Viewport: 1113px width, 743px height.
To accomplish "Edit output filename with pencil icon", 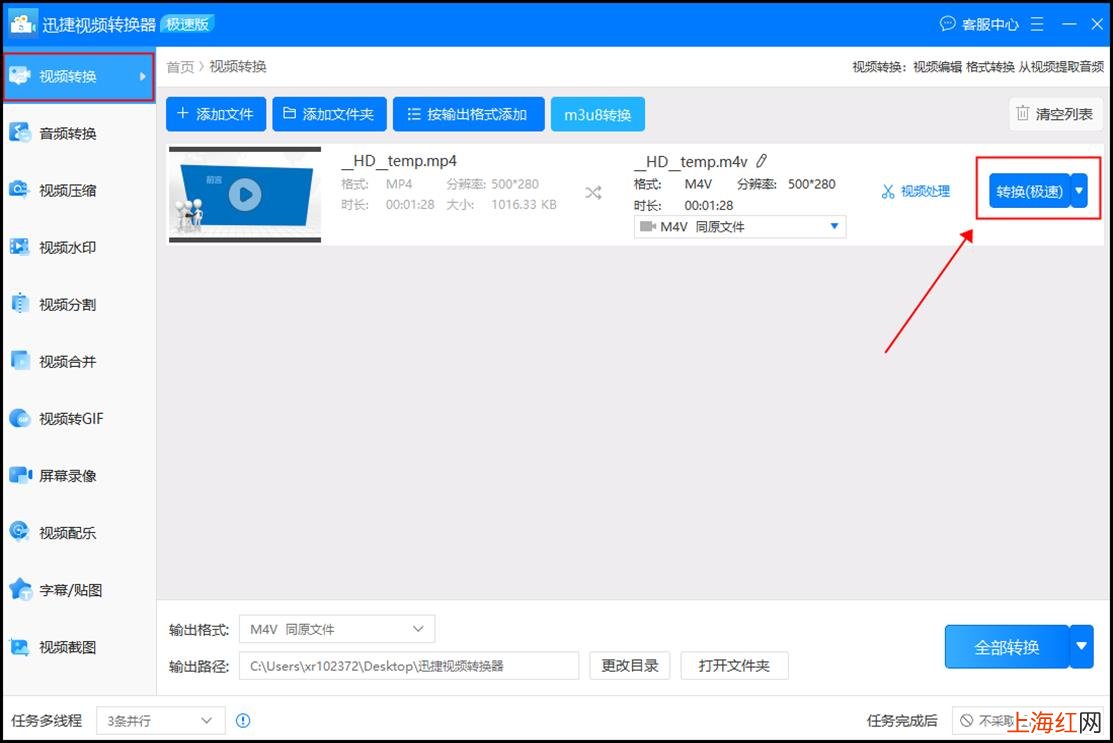I will click(762, 161).
